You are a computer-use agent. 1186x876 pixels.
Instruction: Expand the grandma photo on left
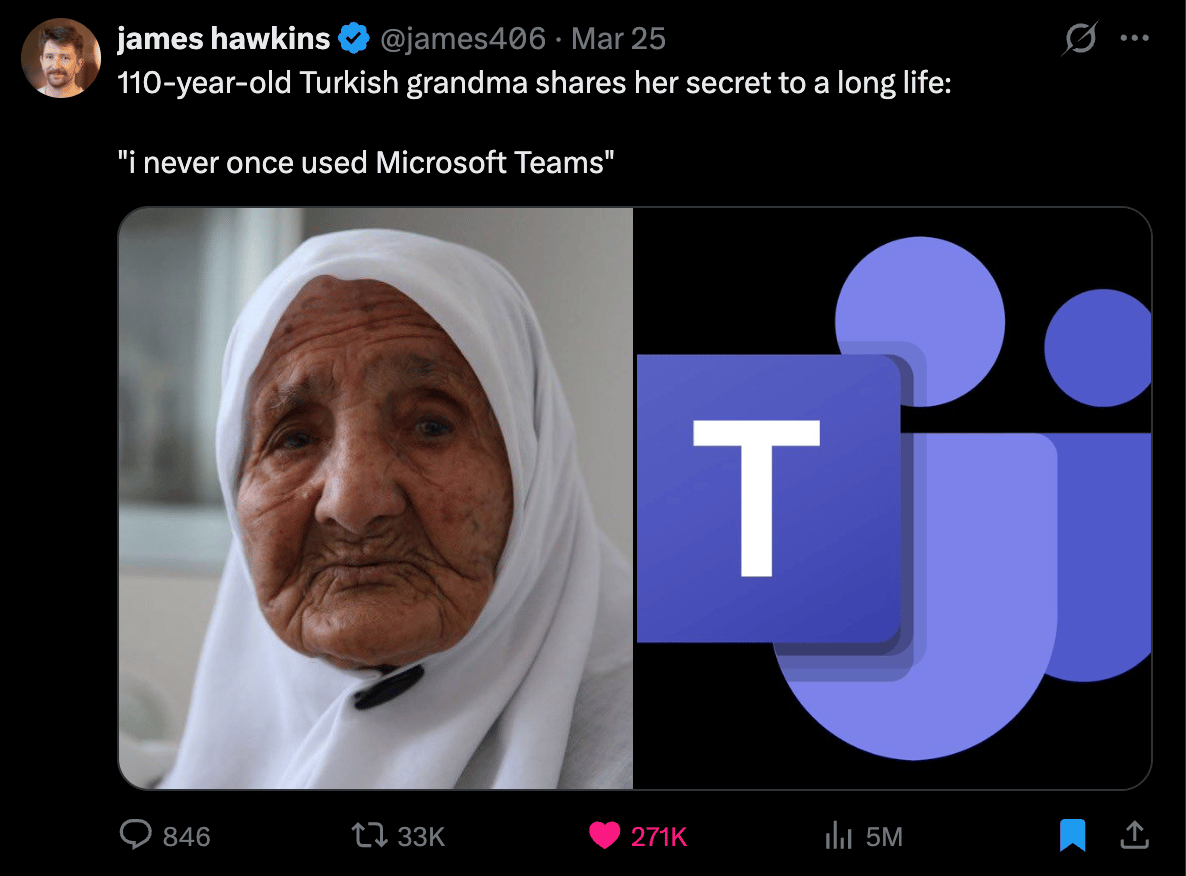pyautogui.click(x=376, y=498)
